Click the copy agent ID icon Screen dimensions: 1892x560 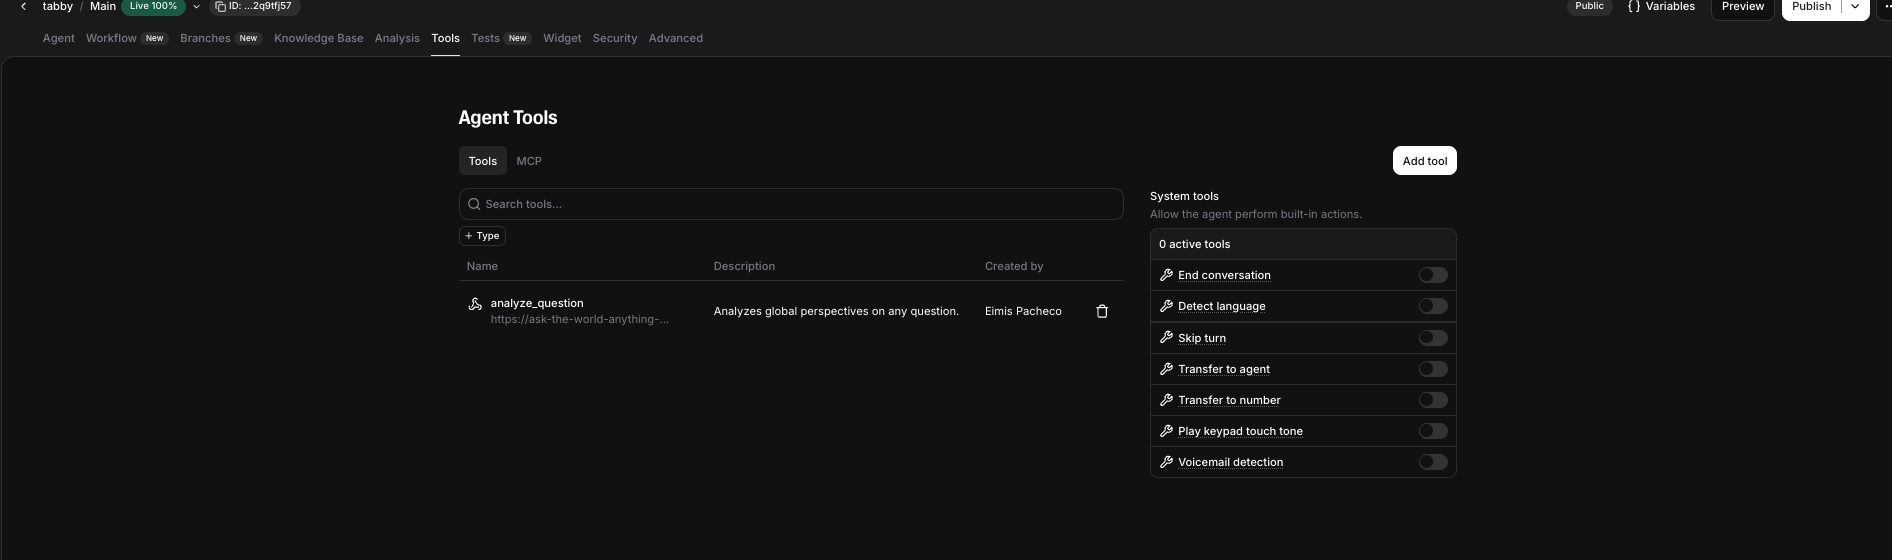[220, 7]
